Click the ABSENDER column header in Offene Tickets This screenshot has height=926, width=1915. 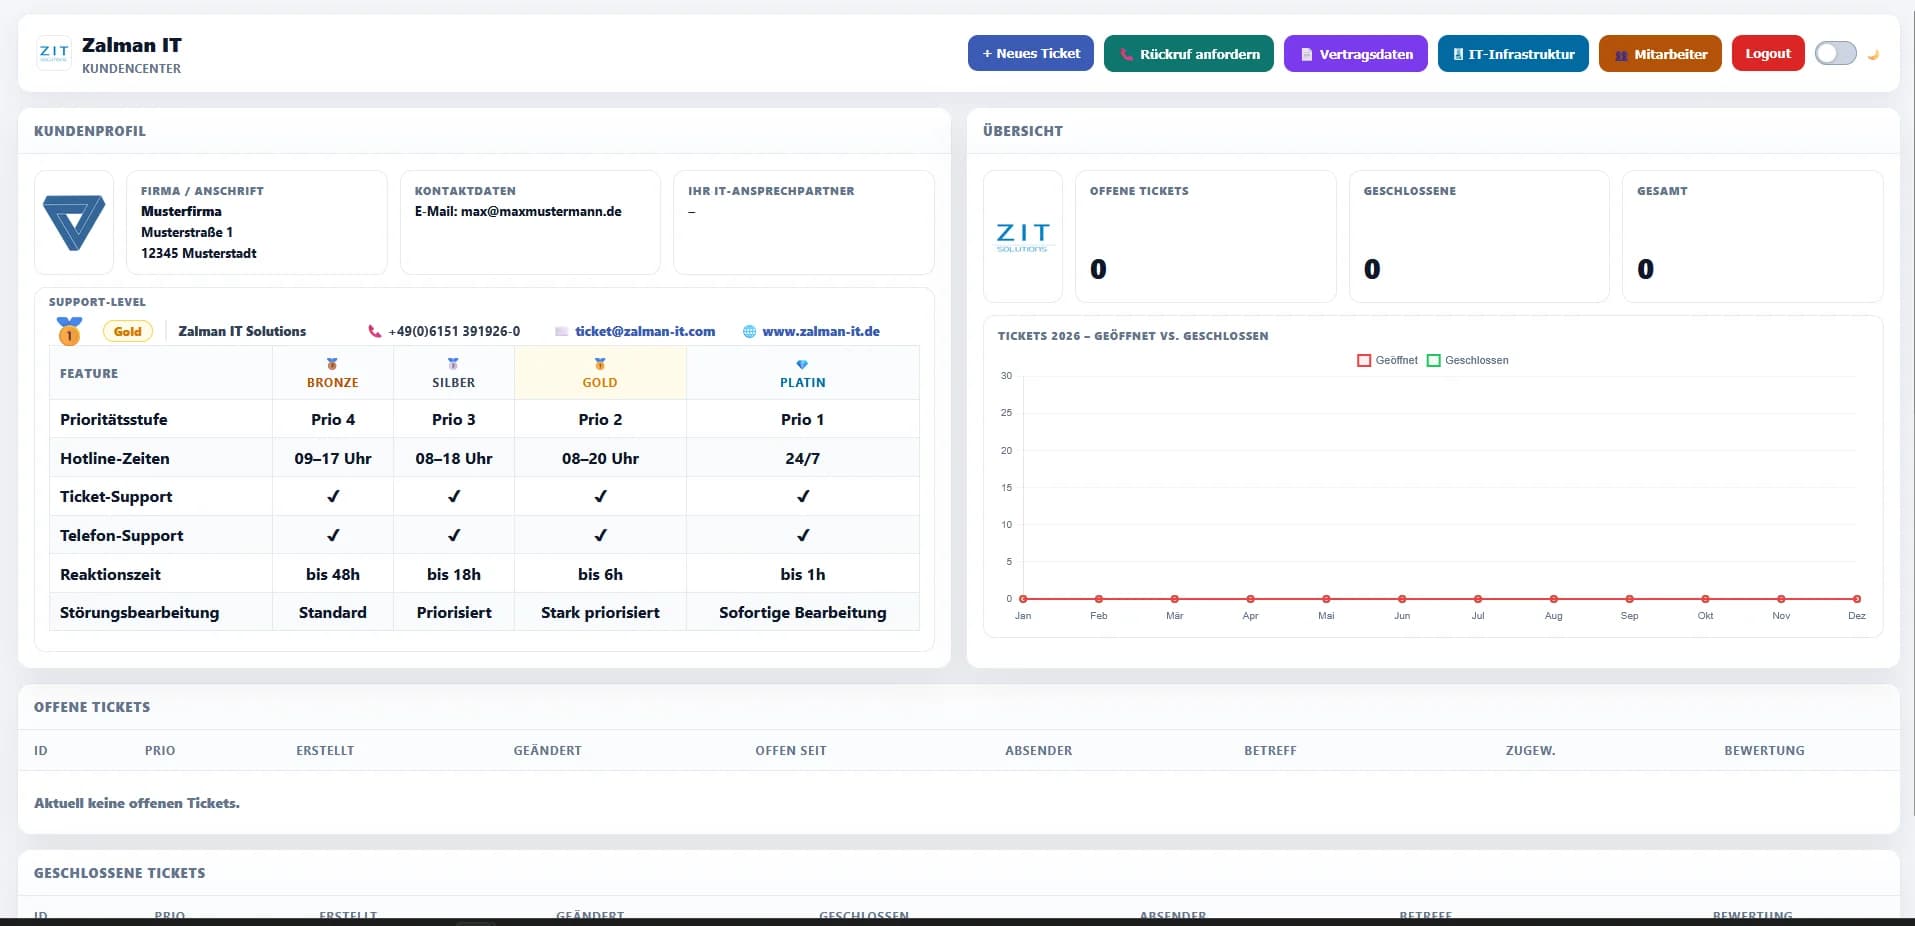pos(1038,750)
